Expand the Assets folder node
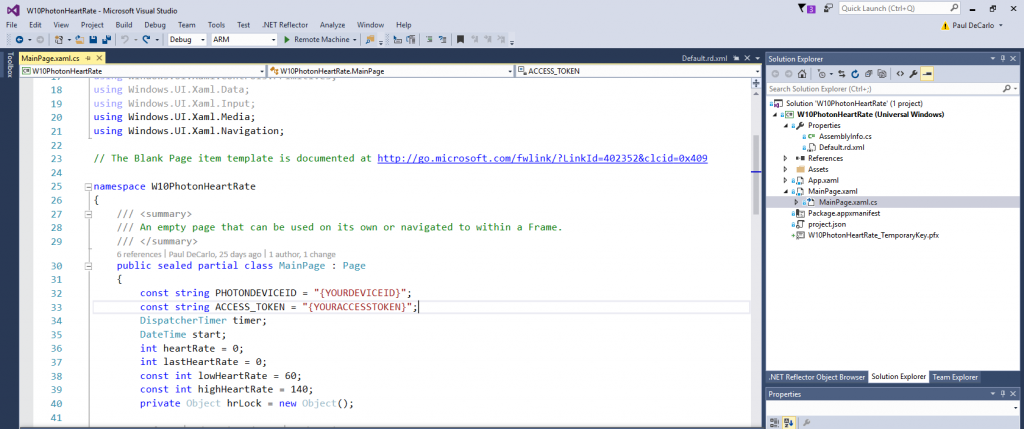1024x429 pixels. point(786,169)
